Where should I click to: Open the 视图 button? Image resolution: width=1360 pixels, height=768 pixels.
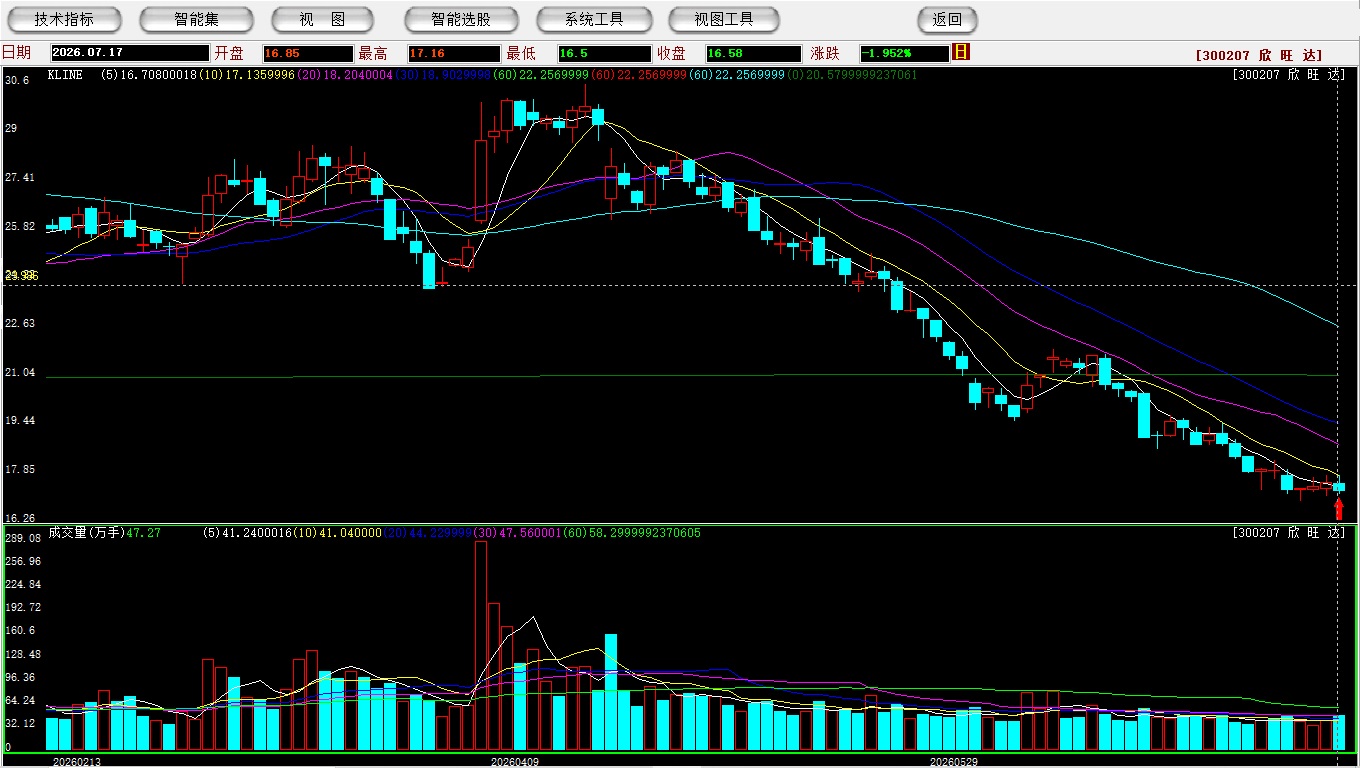(322, 20)
